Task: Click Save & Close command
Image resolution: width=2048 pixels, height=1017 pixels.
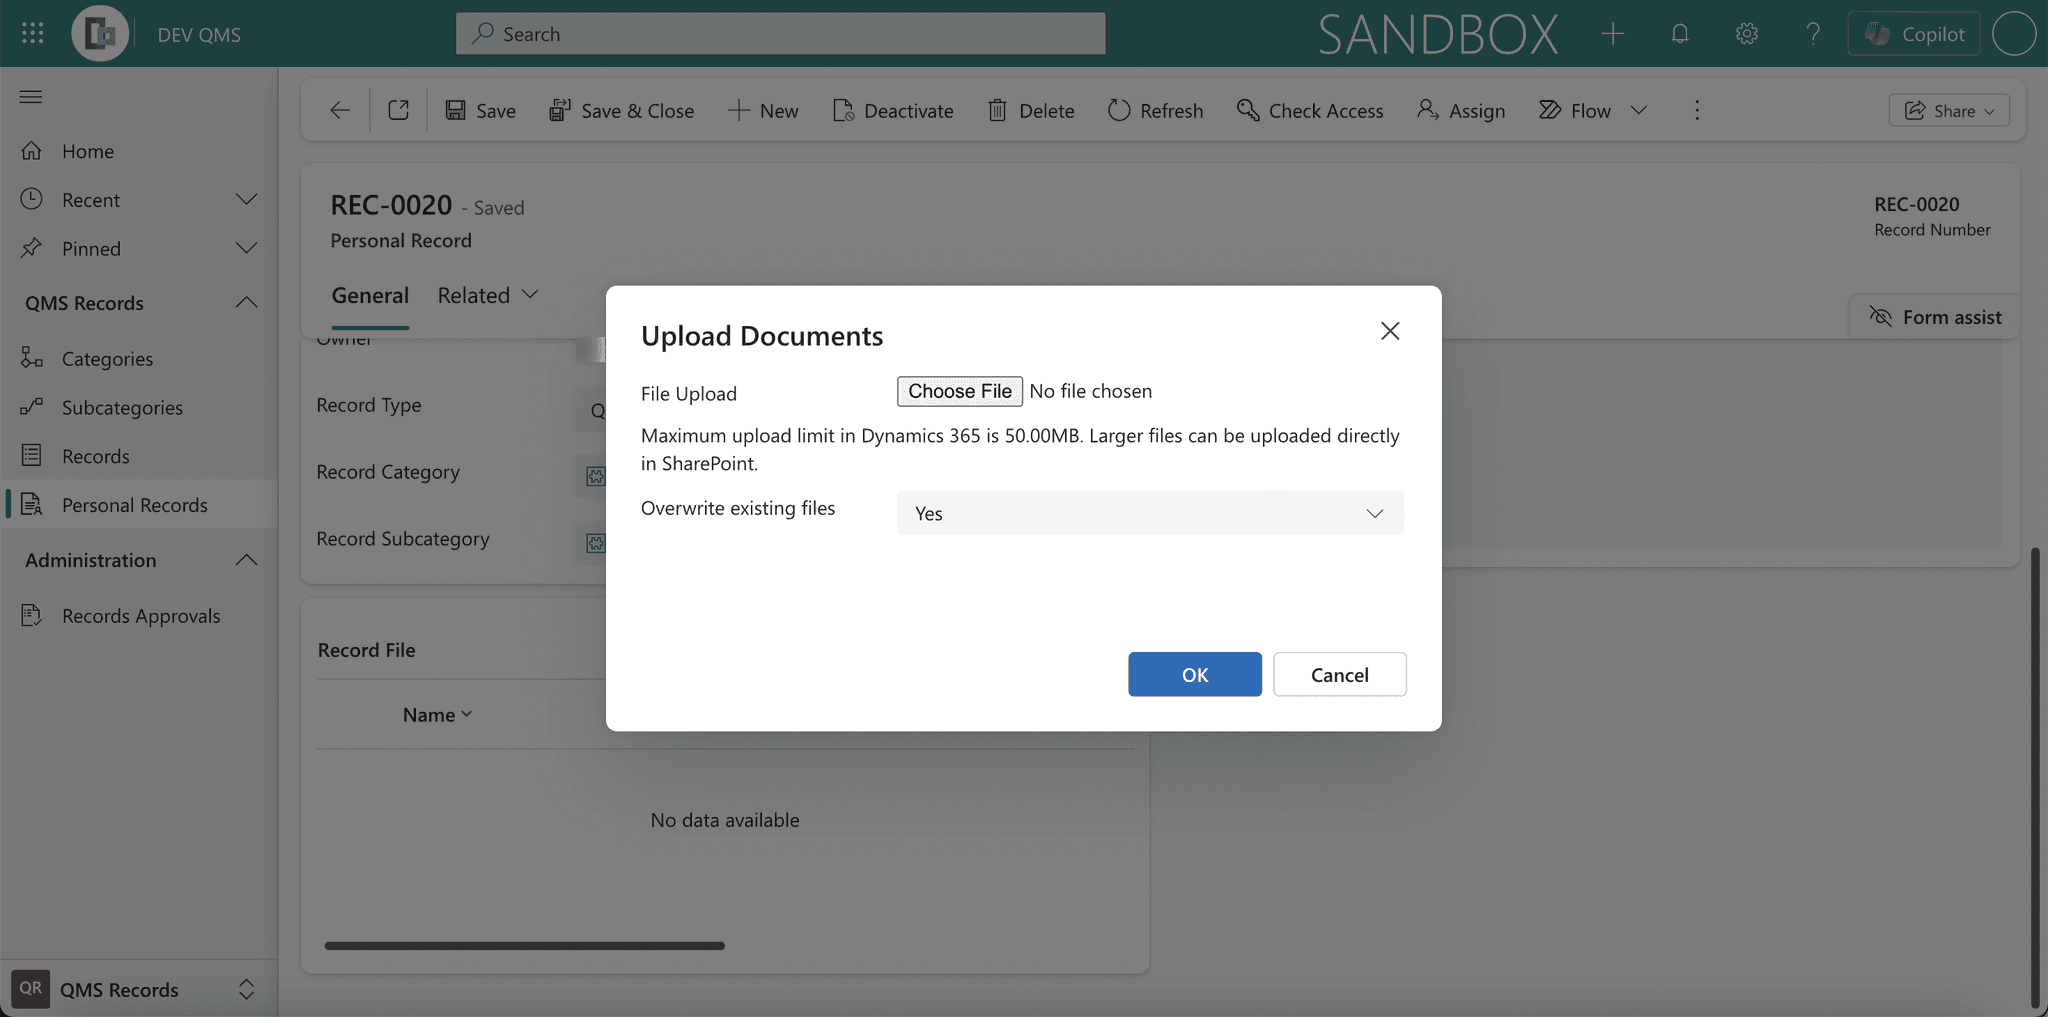Action: [x=621, y=110]
